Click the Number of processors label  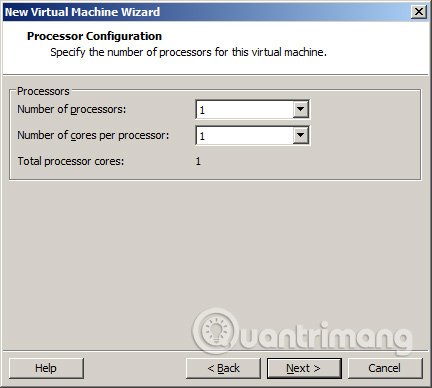click(72, 109)
